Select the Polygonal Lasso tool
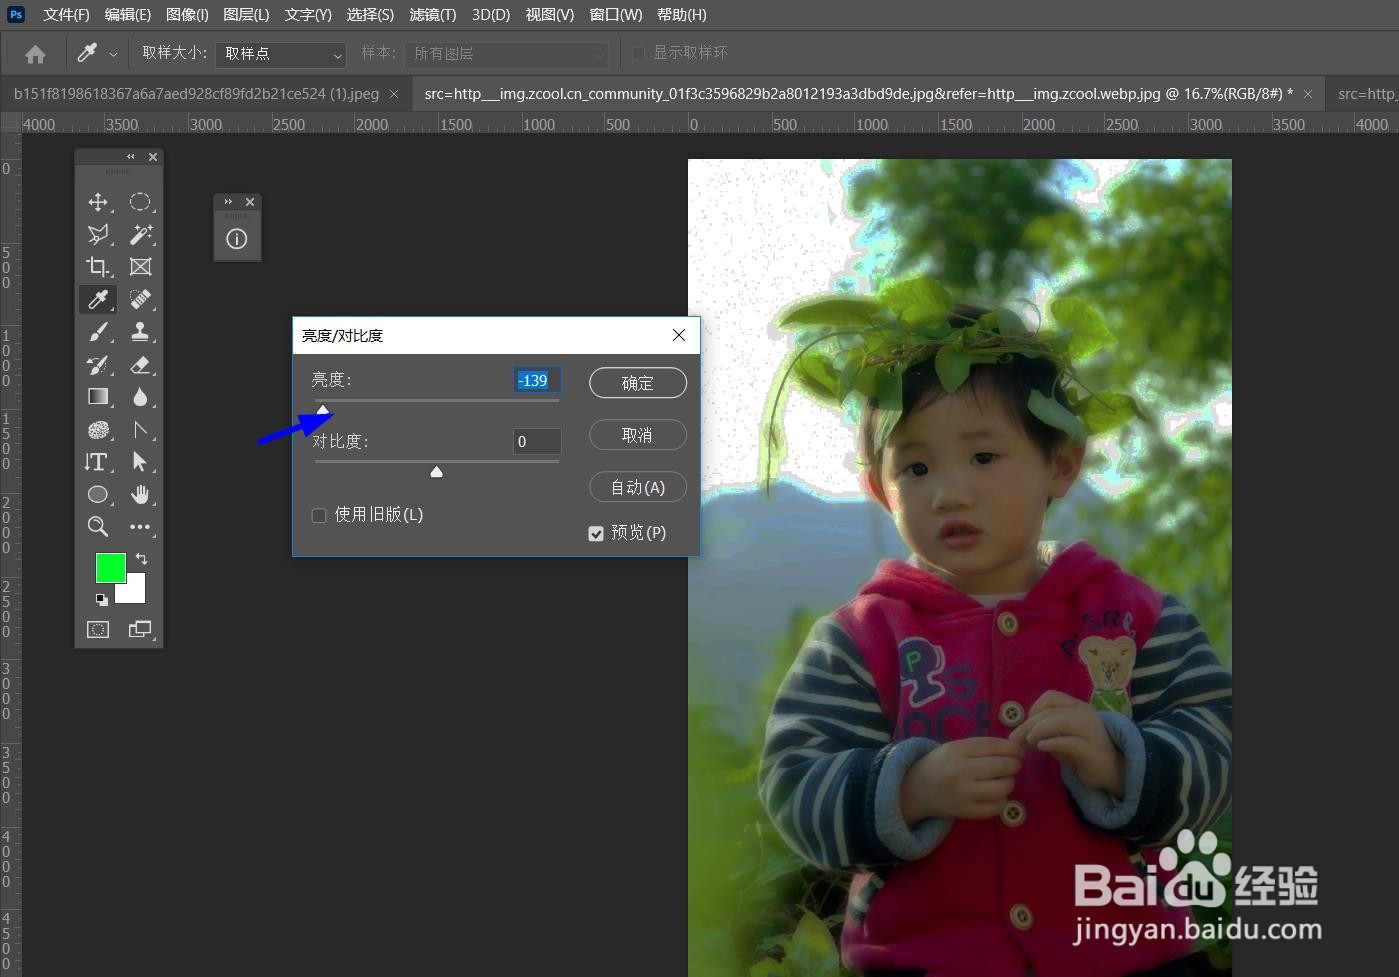Image resolution: width=1399 pixels, height=977 pixels. pyautogui.click(x=98, y=234)
